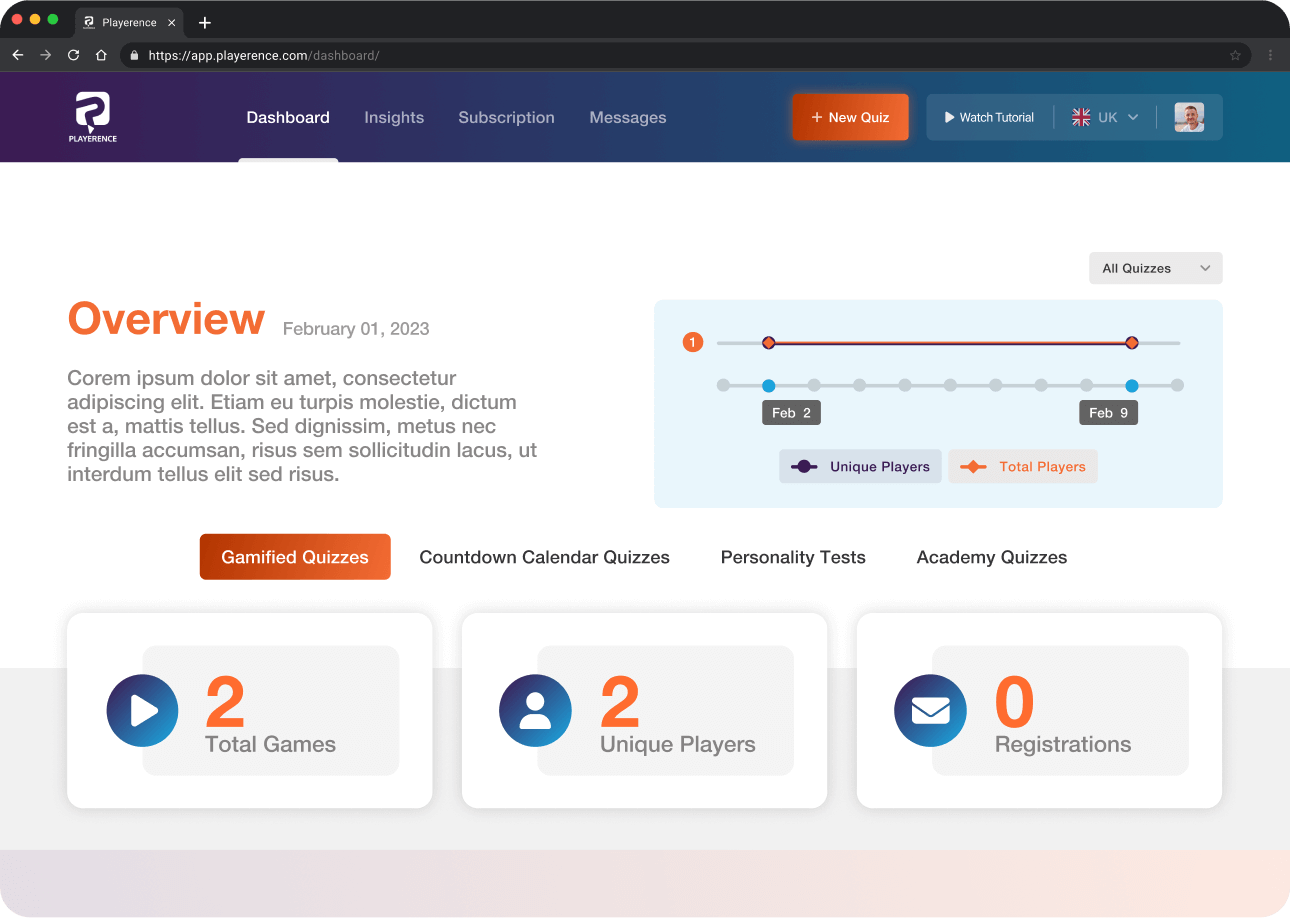Click the Feb 9 date label
This screenshot has width=1290, height=918.
pos(1108,413)
